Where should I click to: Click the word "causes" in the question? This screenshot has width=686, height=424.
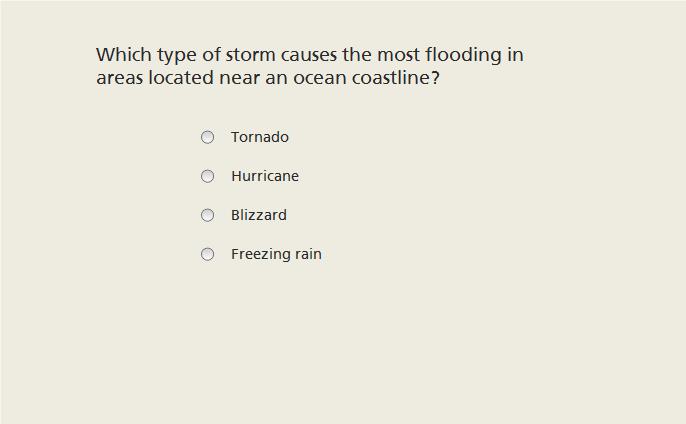309,55
